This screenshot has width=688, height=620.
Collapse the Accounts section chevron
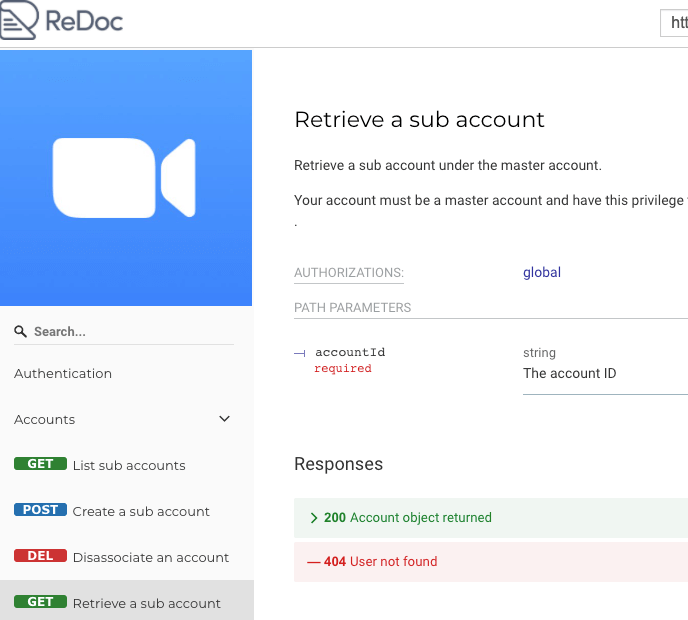pos(224,419)
